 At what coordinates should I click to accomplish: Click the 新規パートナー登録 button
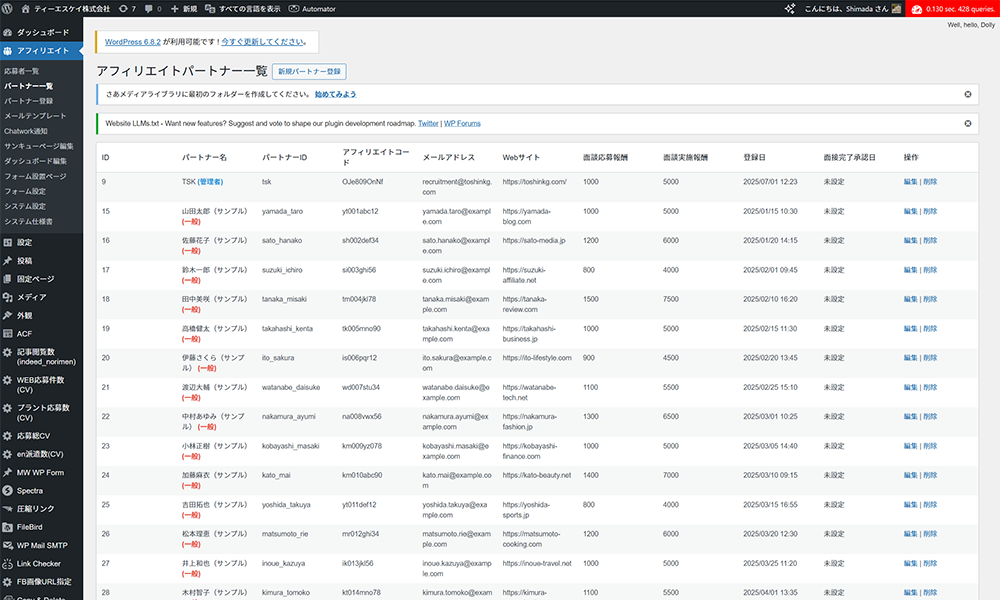point(309,71)
